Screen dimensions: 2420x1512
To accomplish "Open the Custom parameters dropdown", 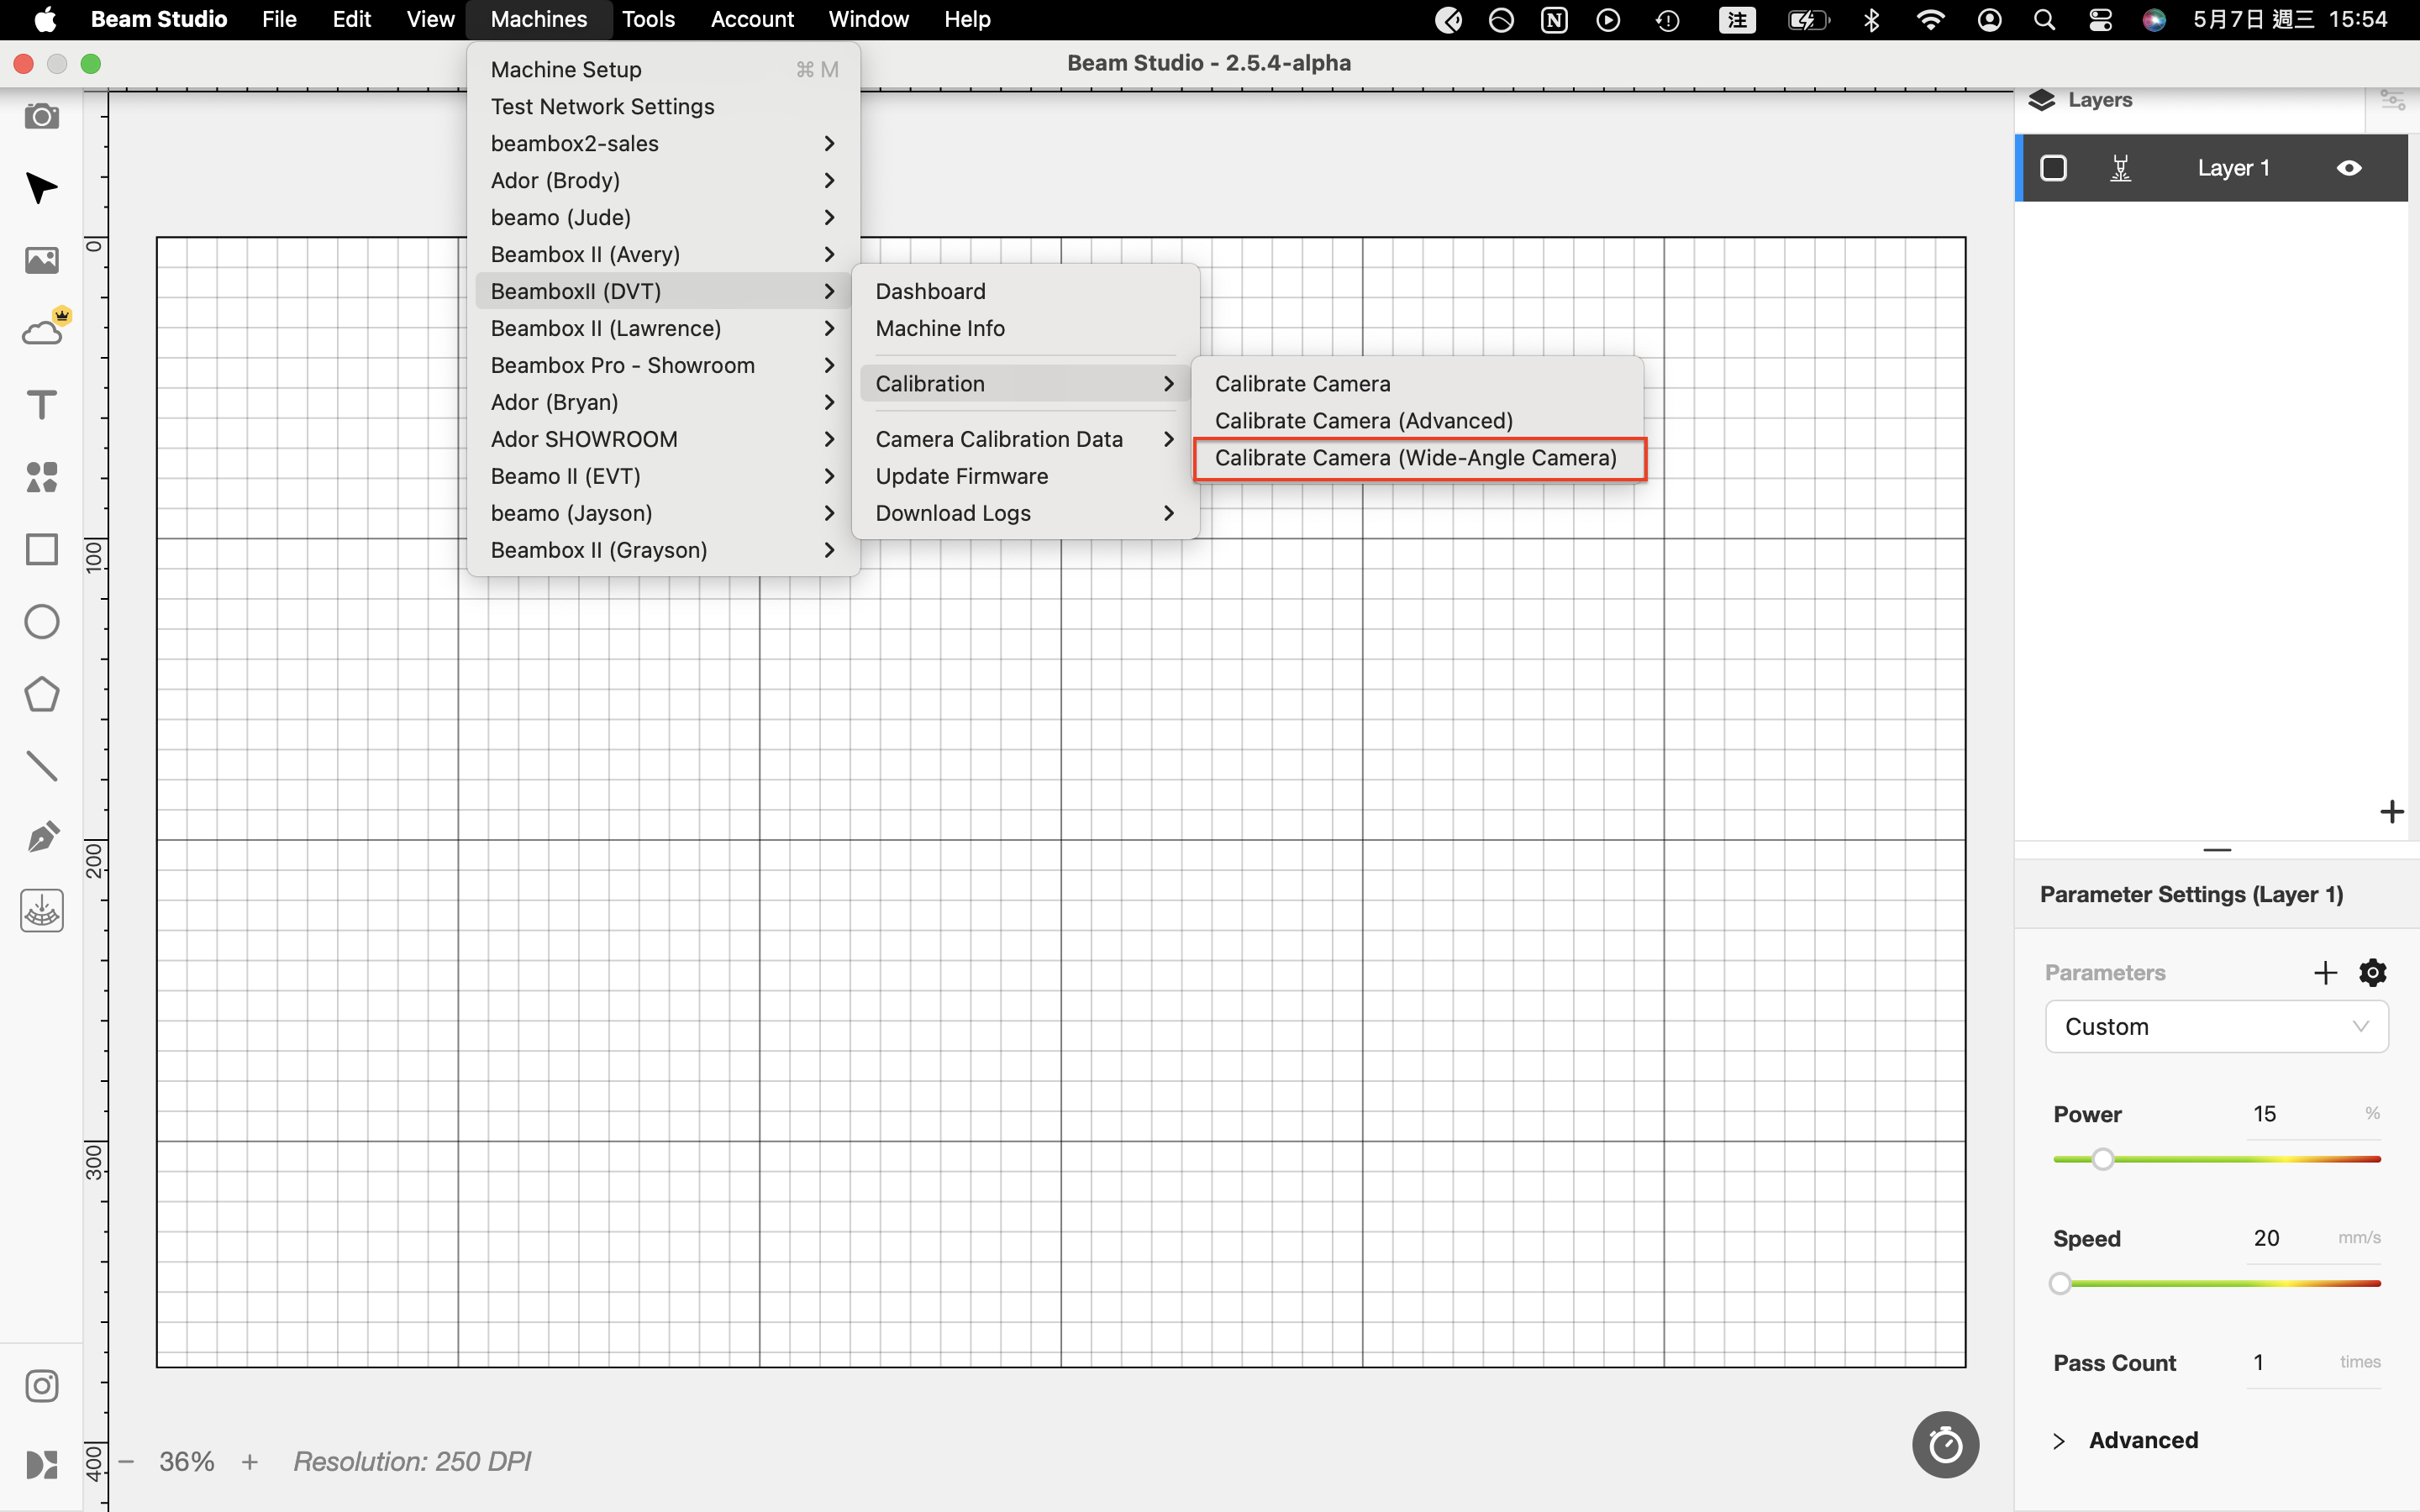I will coord(2216,1026).
